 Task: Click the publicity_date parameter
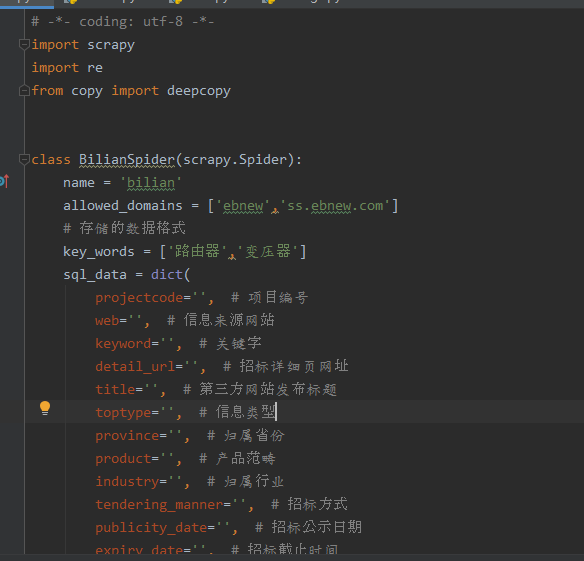[x=151, y=527]
